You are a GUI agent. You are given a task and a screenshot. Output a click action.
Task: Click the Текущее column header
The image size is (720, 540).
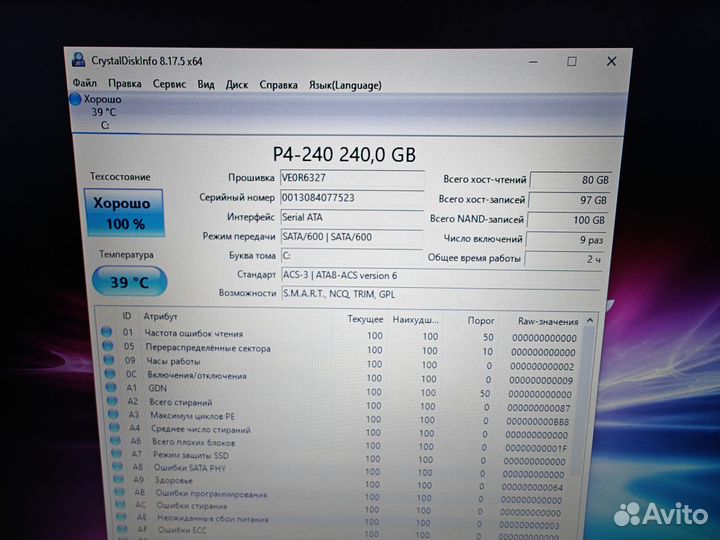click(365, 319)
